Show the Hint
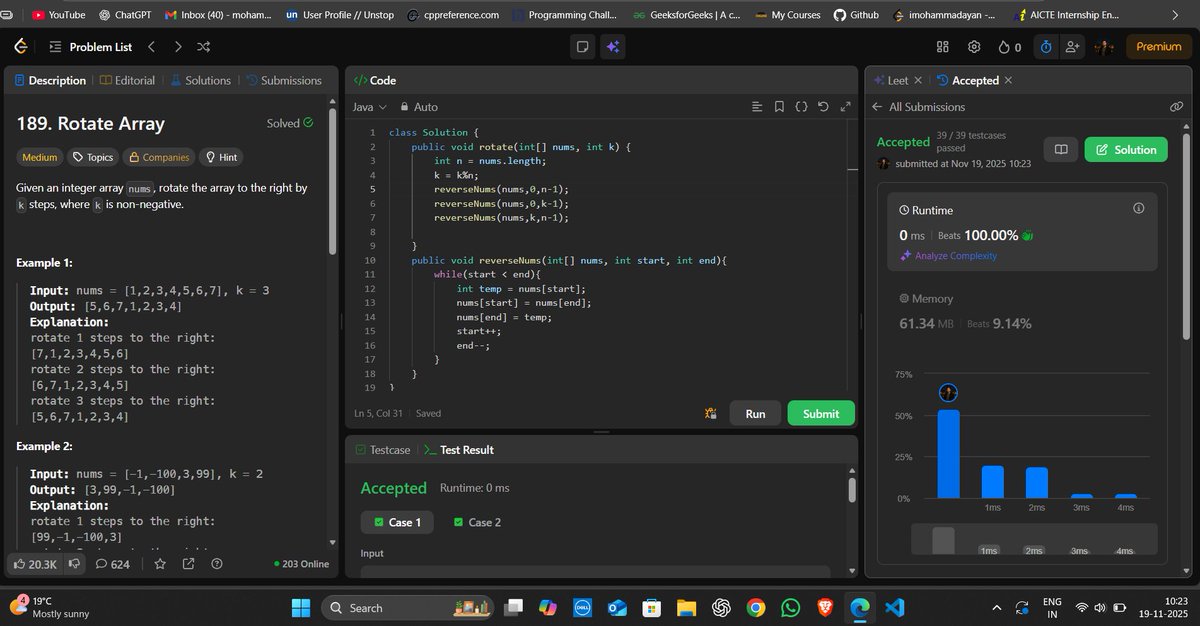 coord(220,157)
